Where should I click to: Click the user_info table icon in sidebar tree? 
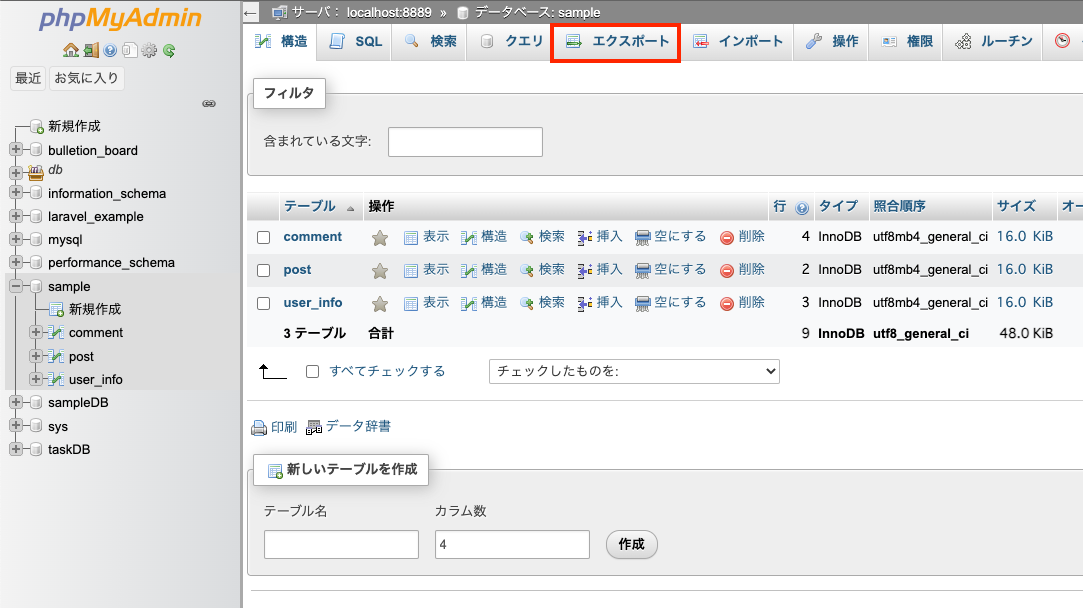click(57, 379)
